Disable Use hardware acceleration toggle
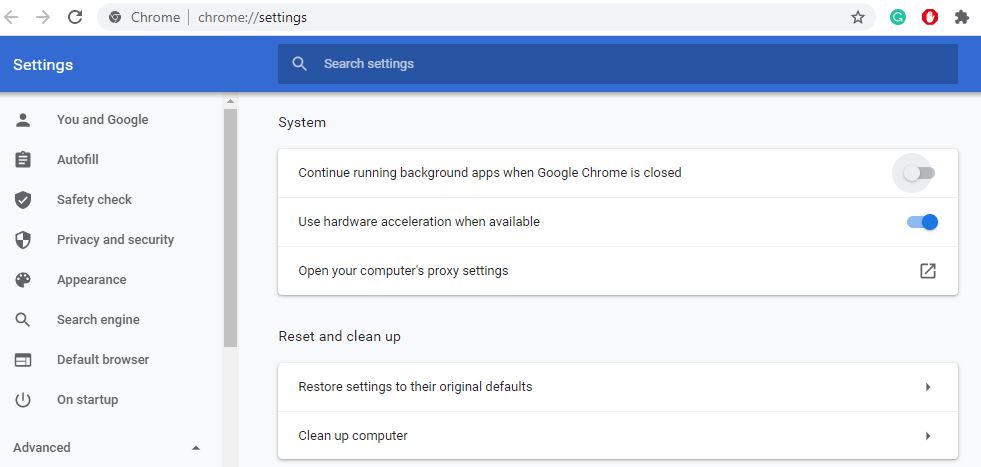 922,222
